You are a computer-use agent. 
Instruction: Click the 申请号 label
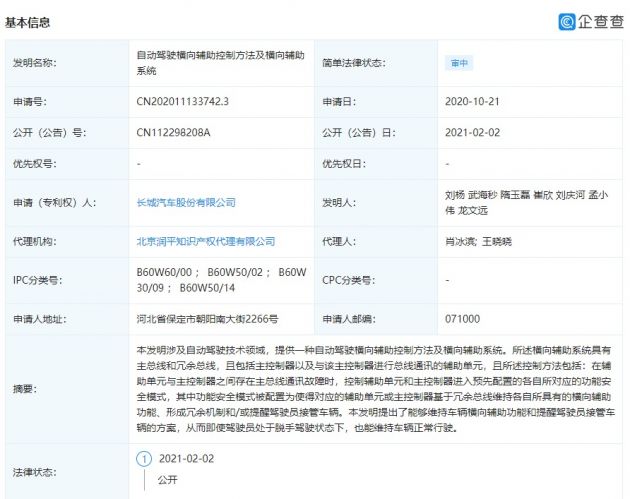coord(30,102)
